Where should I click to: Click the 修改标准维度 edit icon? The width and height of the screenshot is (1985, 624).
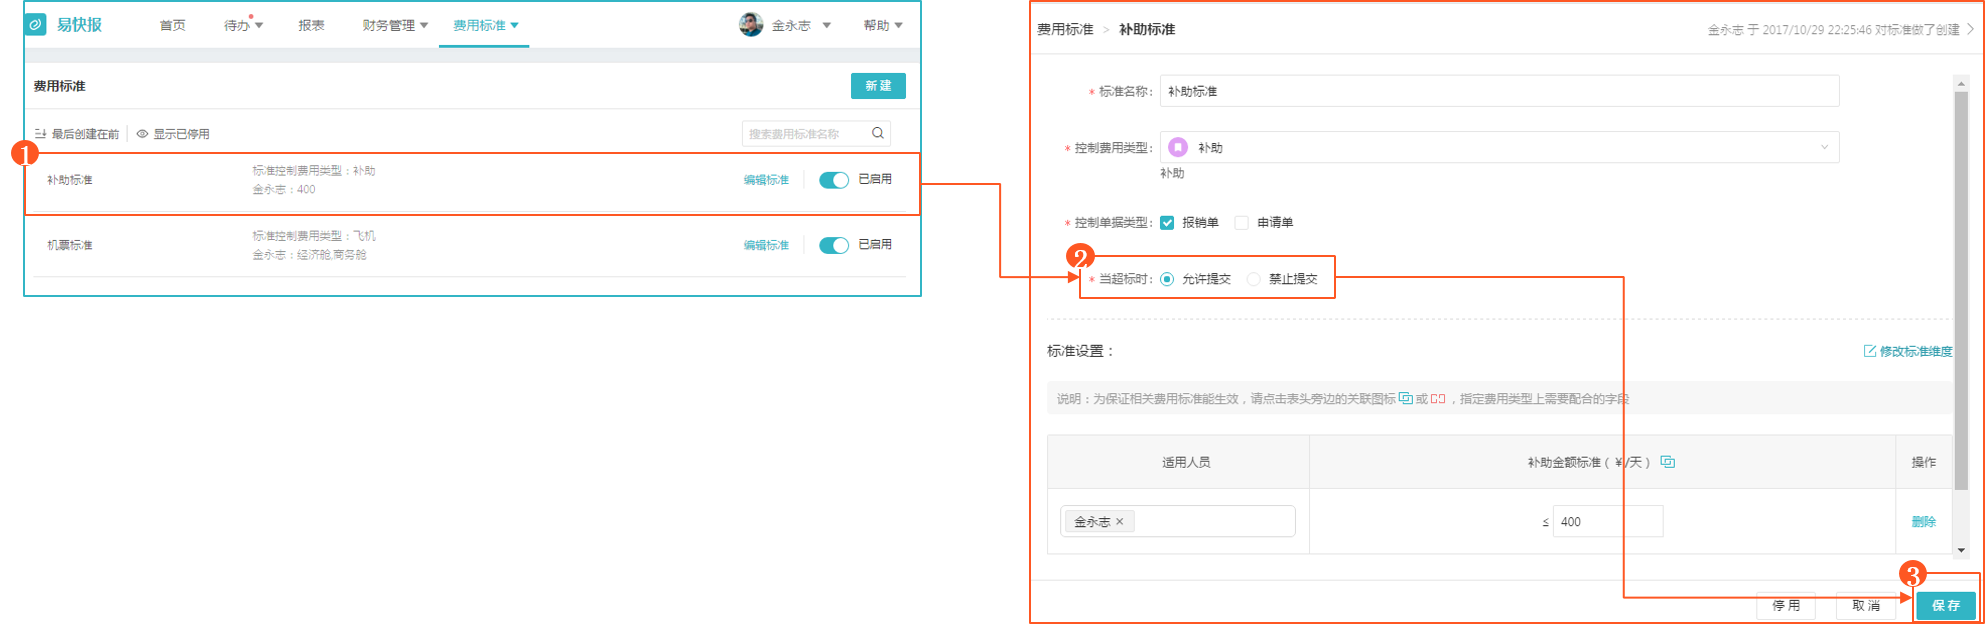[1869, 351]
